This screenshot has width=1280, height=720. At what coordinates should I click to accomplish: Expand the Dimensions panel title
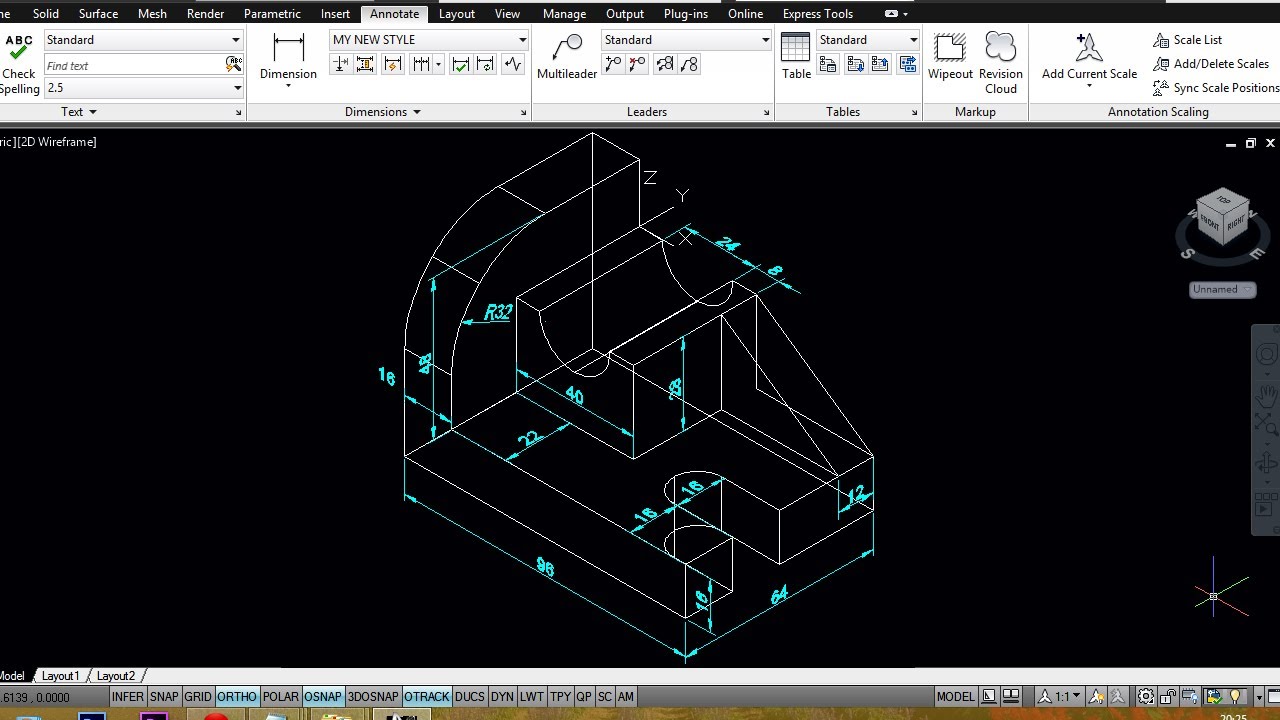point(383,112)
